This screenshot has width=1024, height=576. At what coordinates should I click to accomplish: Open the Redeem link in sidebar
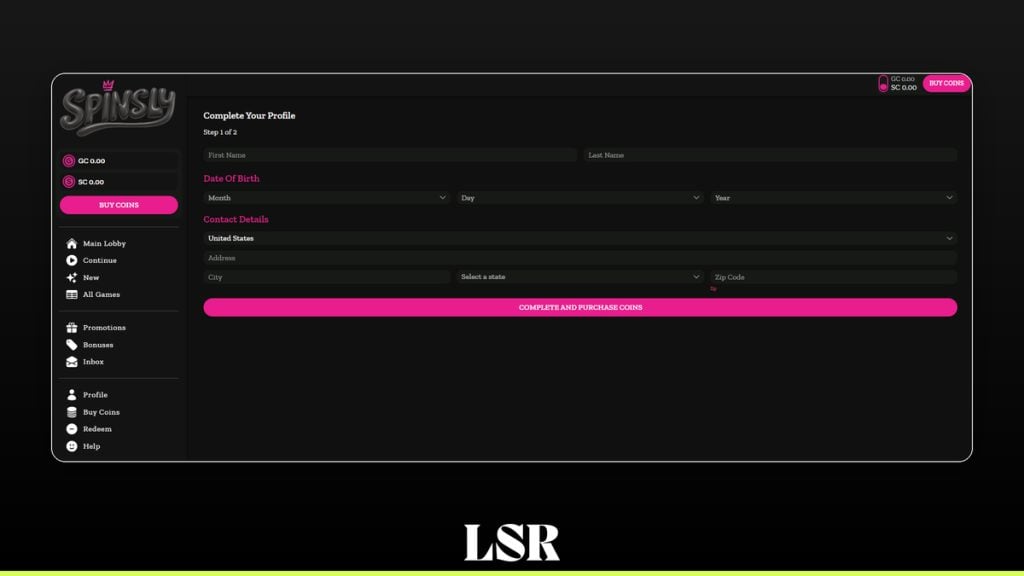pos(97,429)
